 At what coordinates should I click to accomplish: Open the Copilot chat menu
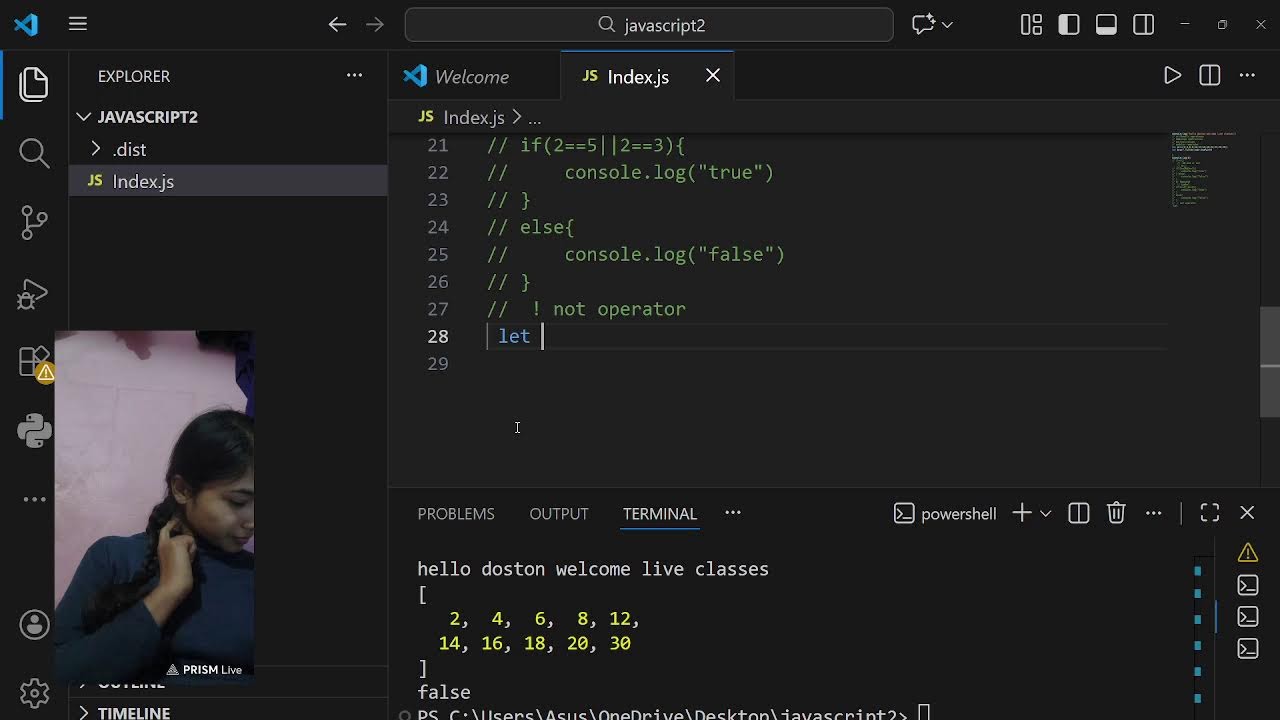932,24
